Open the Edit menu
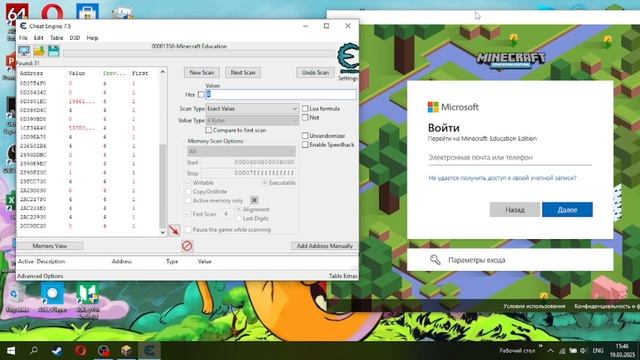The width and height of the screenshot is (640, 360). click(x=38, y=38)
